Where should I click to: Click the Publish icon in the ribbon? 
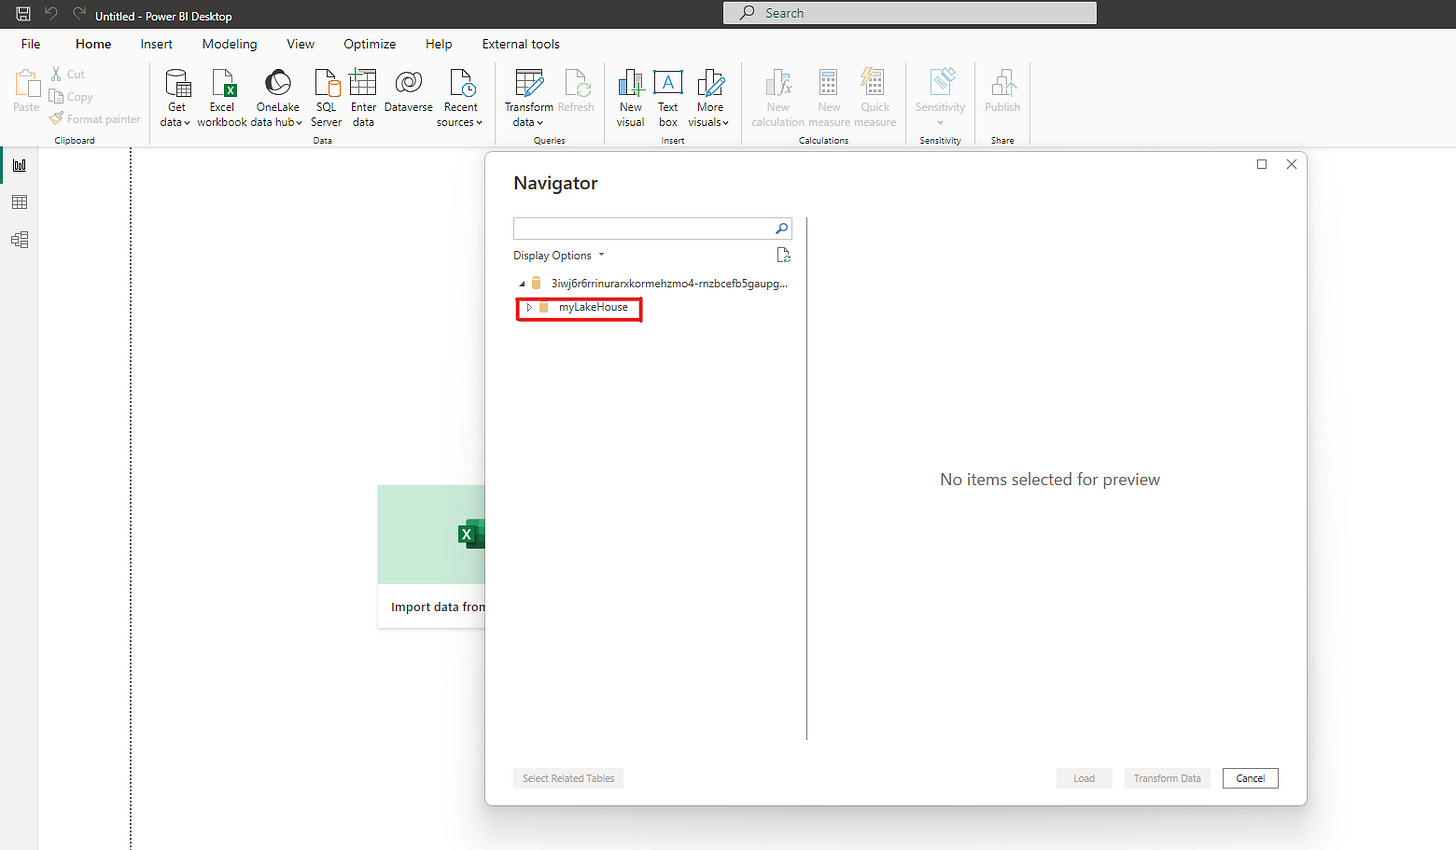[1002, 95]
